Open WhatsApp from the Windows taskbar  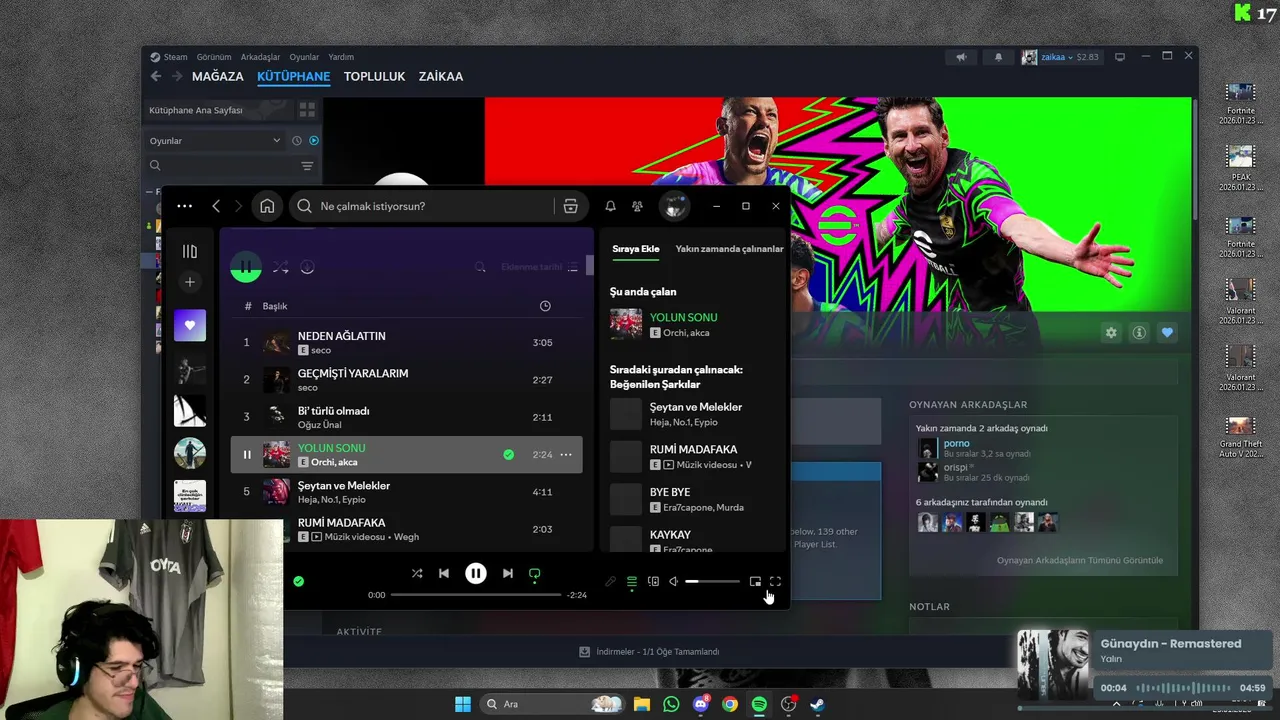click(x=671, y=704)
